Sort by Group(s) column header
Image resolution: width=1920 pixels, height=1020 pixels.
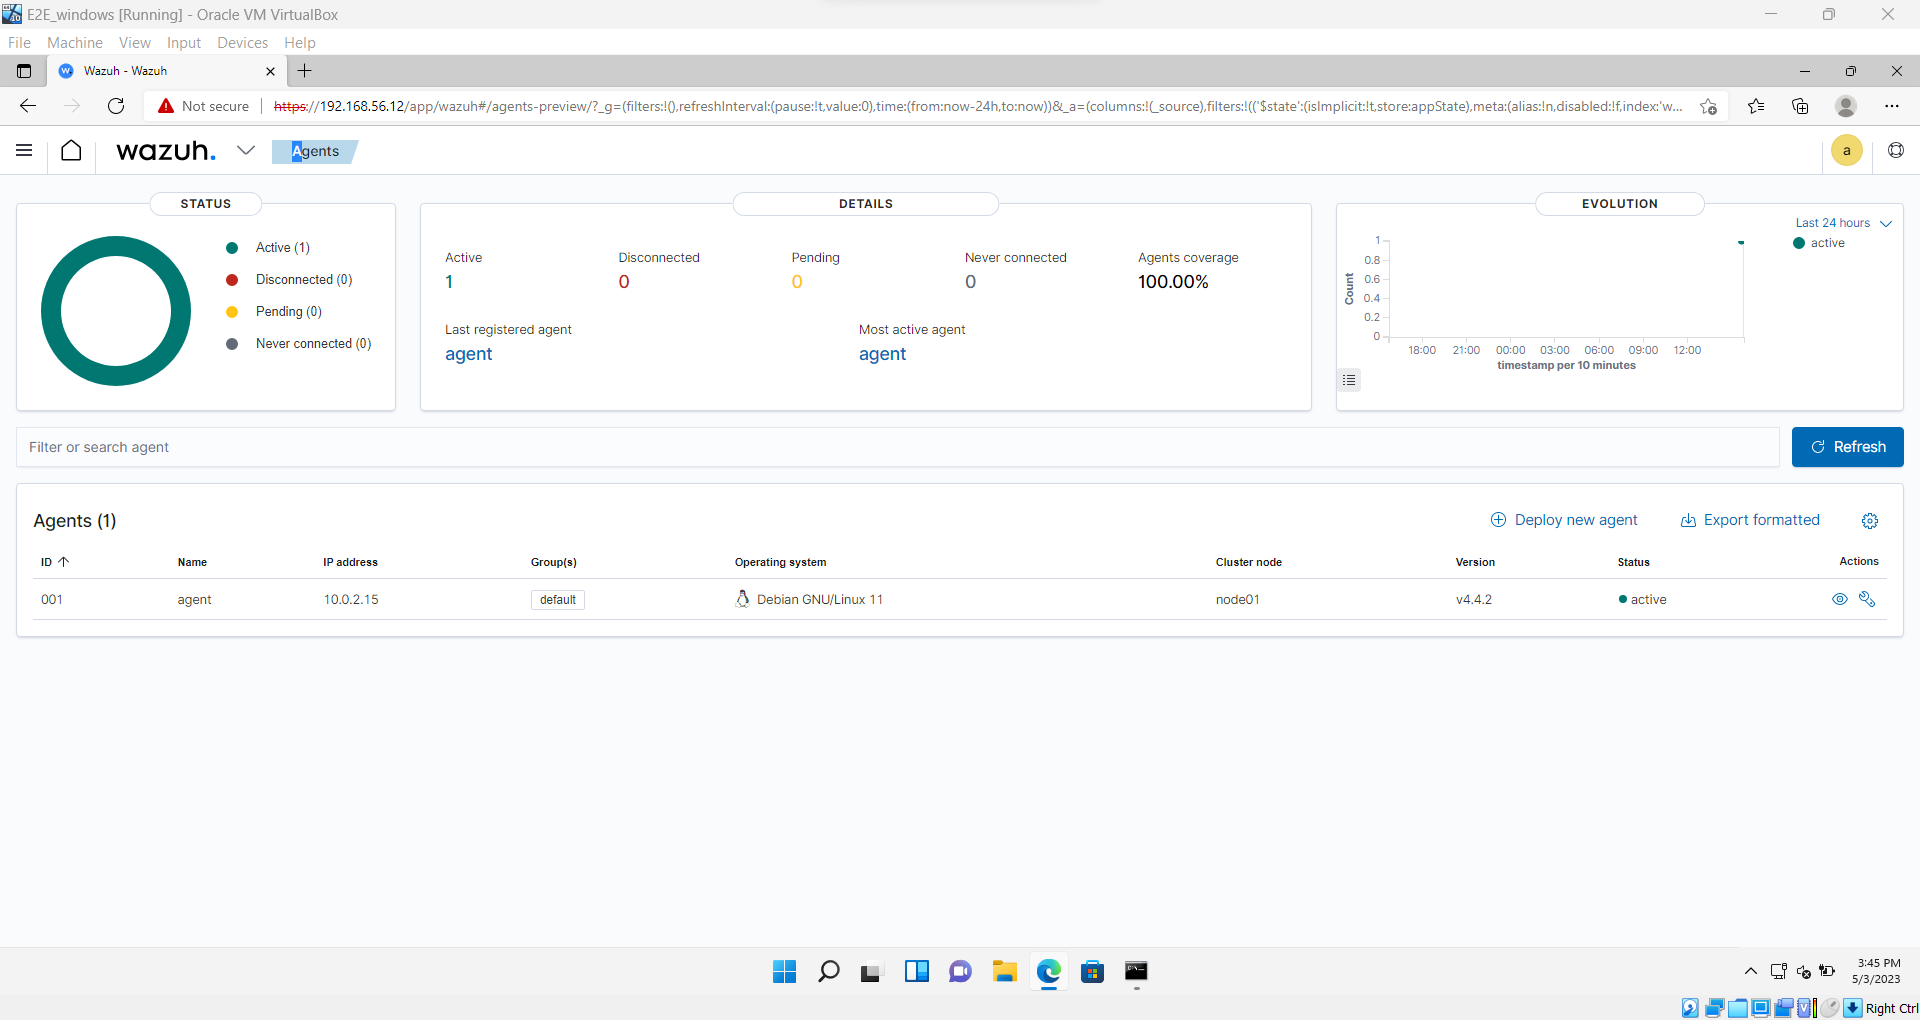click(x=553, y=562)
